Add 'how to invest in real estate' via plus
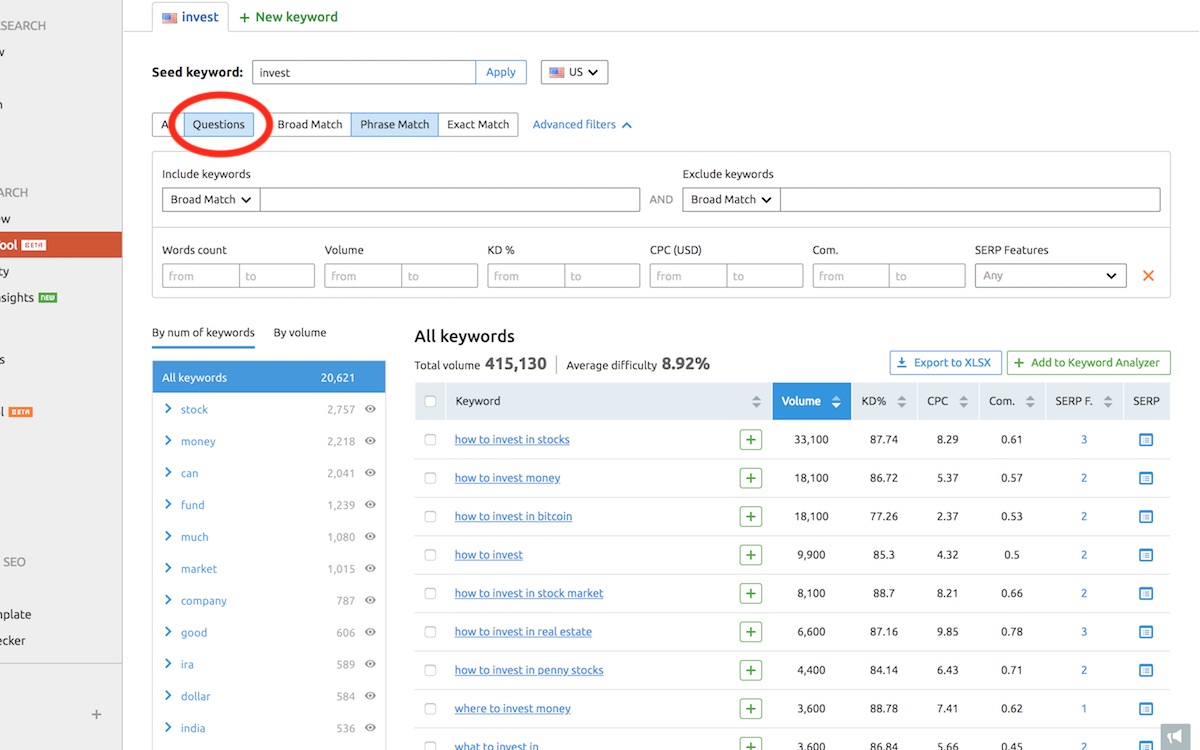 pos(750,632)
